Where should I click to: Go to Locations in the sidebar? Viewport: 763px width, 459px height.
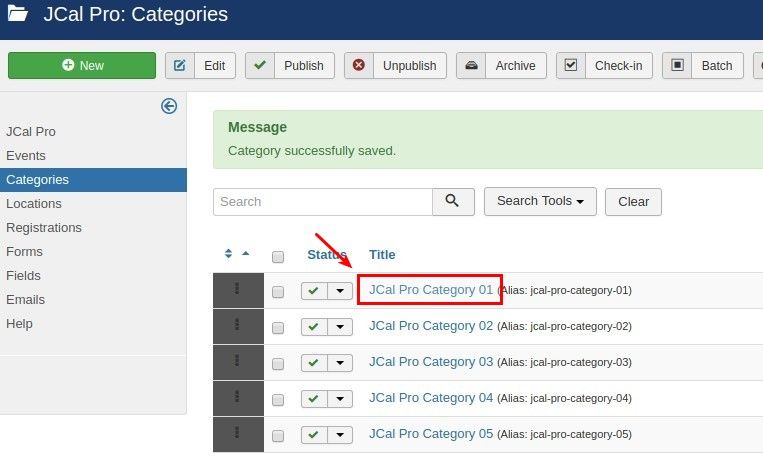[x=34, y=203]
